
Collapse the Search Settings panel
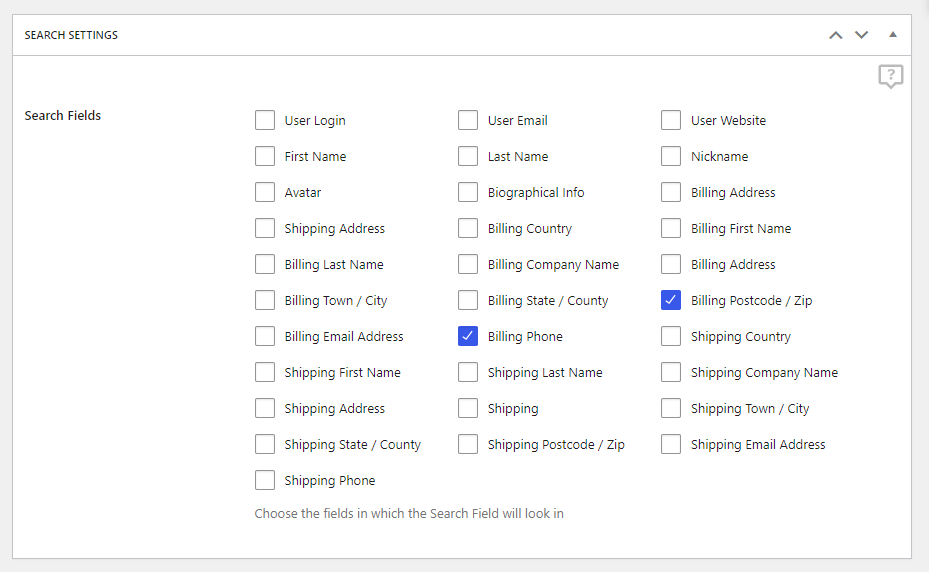click(x=893, y=35)
